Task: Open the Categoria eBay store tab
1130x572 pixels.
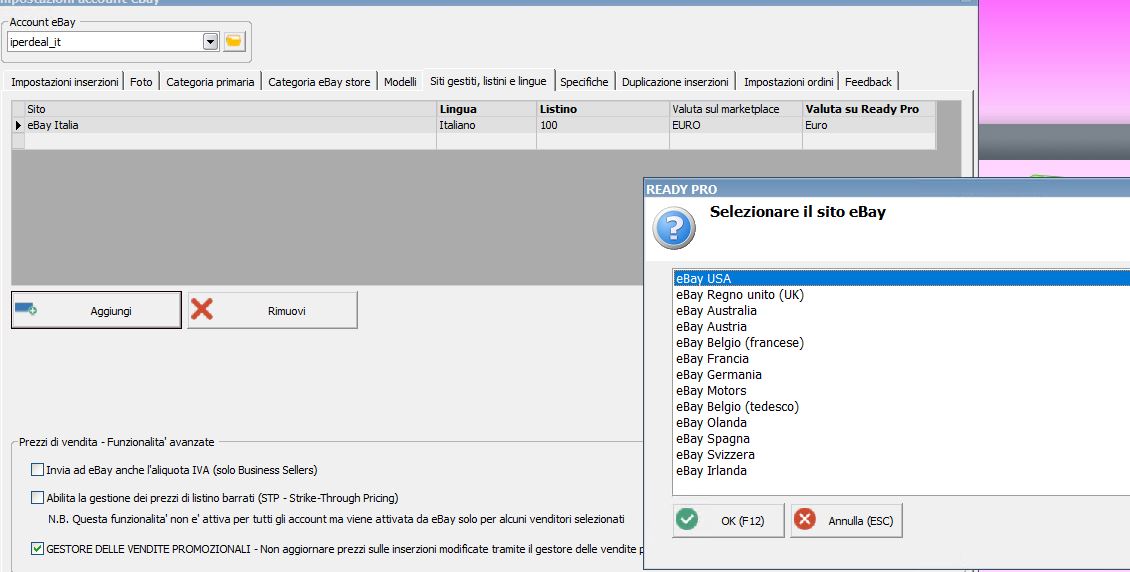Action: (x=319, y=82)
